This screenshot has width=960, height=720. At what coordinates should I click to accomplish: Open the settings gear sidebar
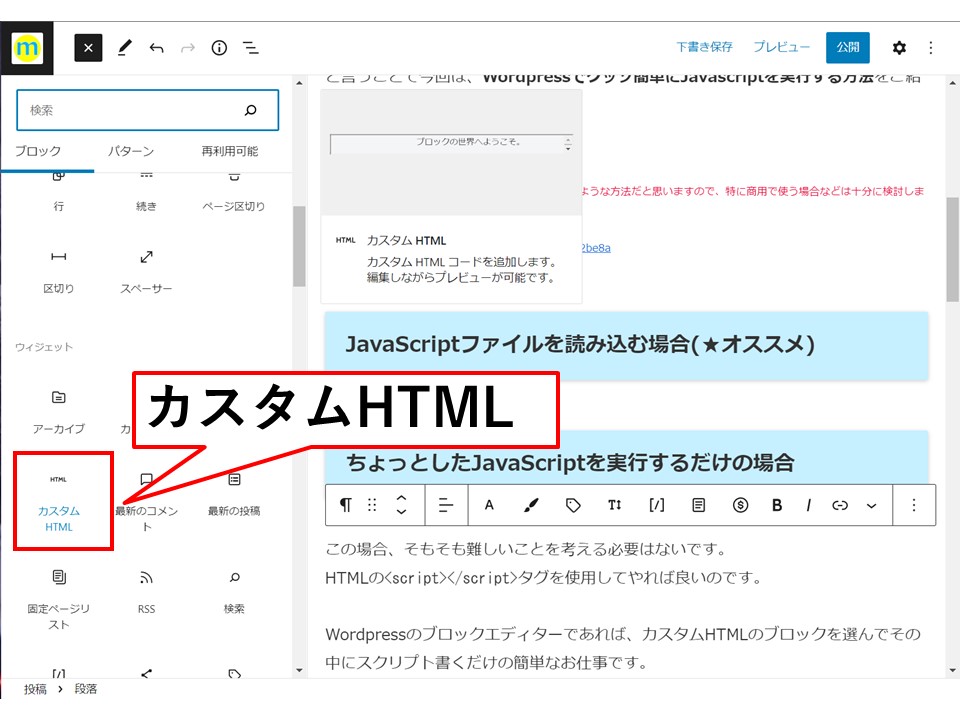coord(899,48)
